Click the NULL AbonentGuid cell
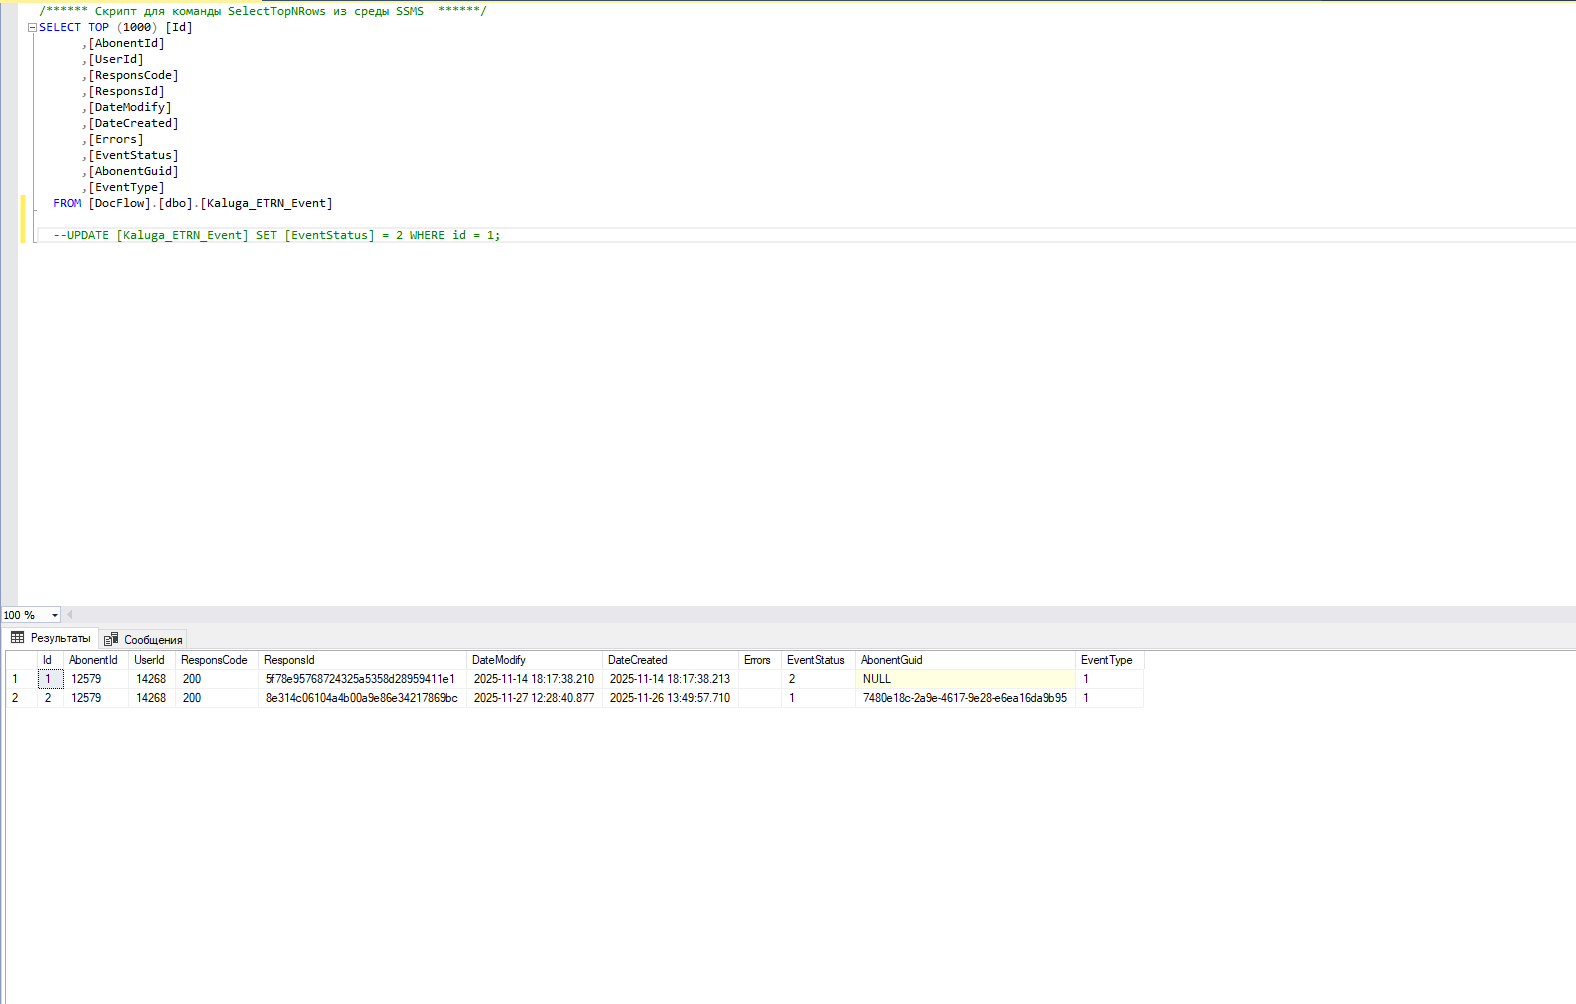The image size is (1576, 1004). click(965, 679)
